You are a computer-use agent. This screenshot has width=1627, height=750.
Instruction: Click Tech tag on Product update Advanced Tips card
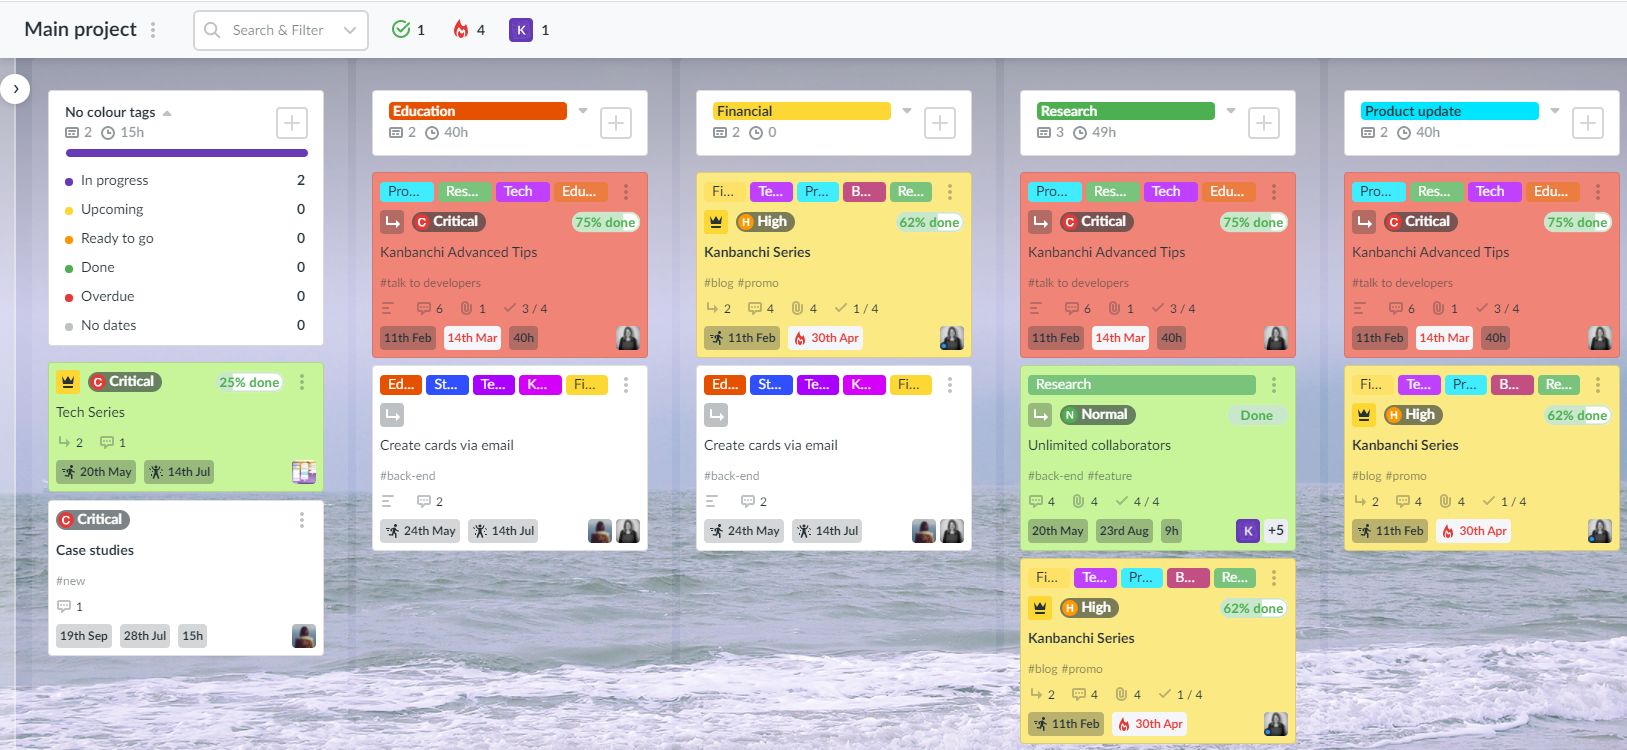[1495, 192]
